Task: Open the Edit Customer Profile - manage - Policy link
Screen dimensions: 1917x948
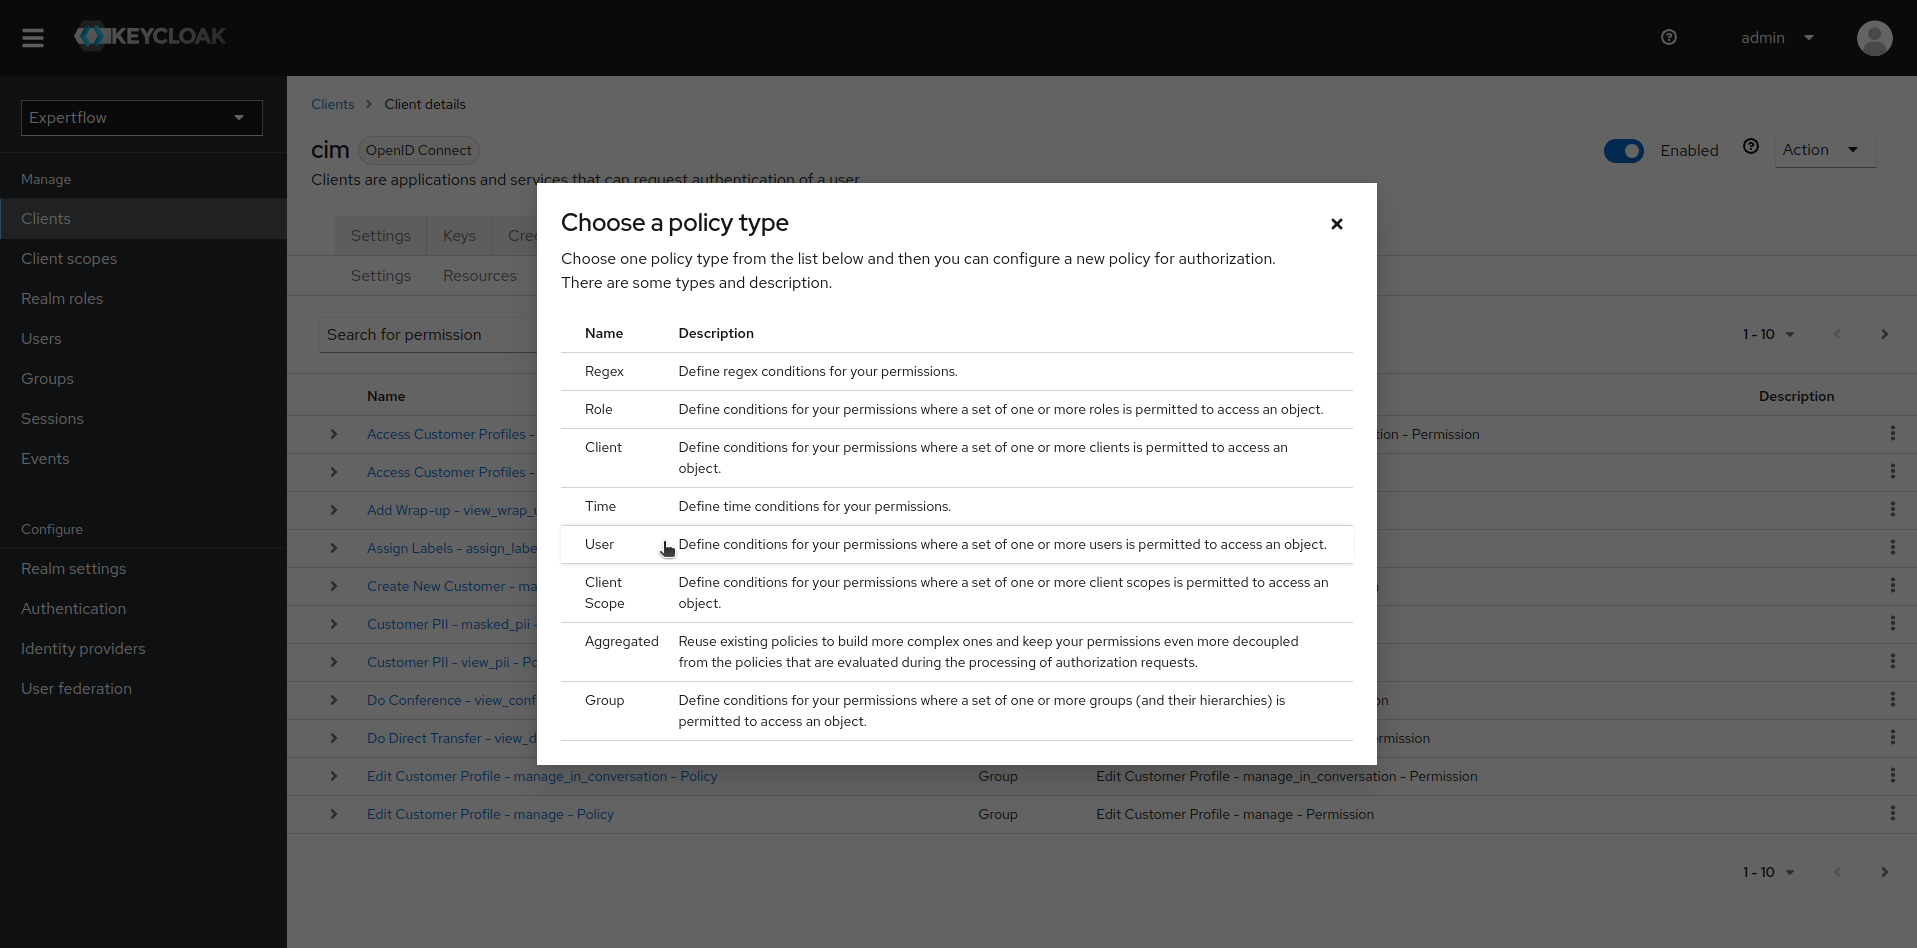Action: (489, 814)
